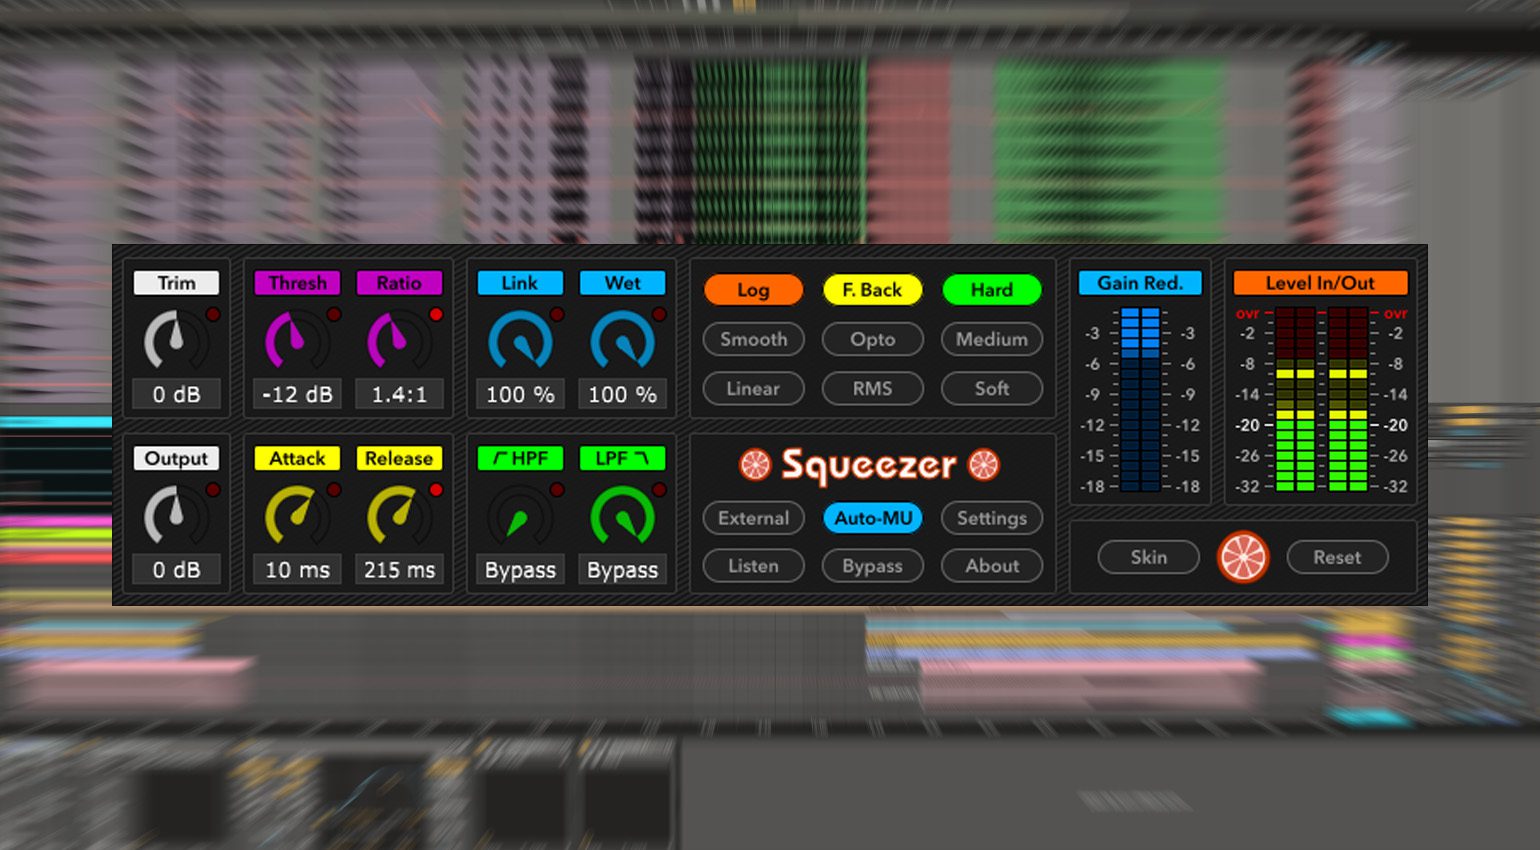This screenshot has height=850, width=1540.
Task: Click the green LPF label
Action: pos(622,458)
